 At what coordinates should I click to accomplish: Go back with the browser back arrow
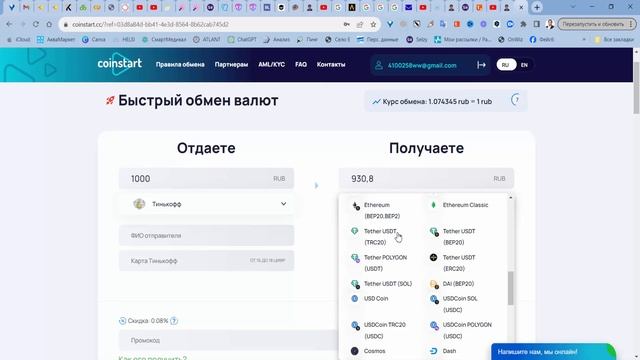(9, 24)
